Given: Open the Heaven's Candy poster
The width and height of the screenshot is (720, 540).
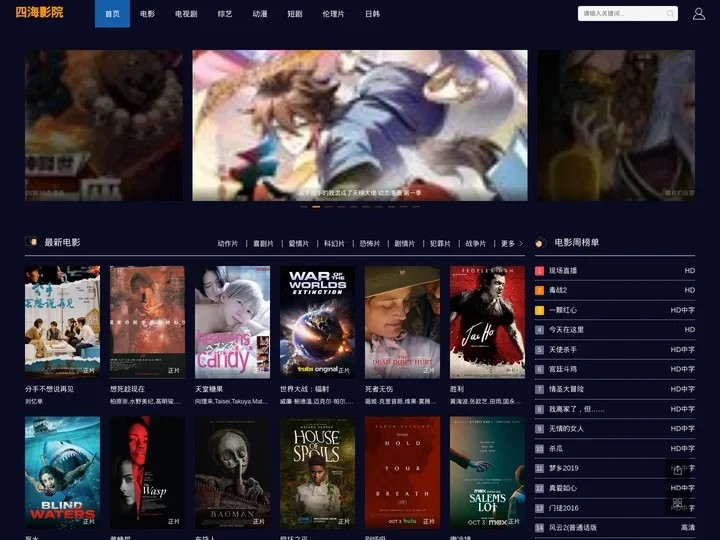Looking at the screenshot, I should tap(232, 322).
